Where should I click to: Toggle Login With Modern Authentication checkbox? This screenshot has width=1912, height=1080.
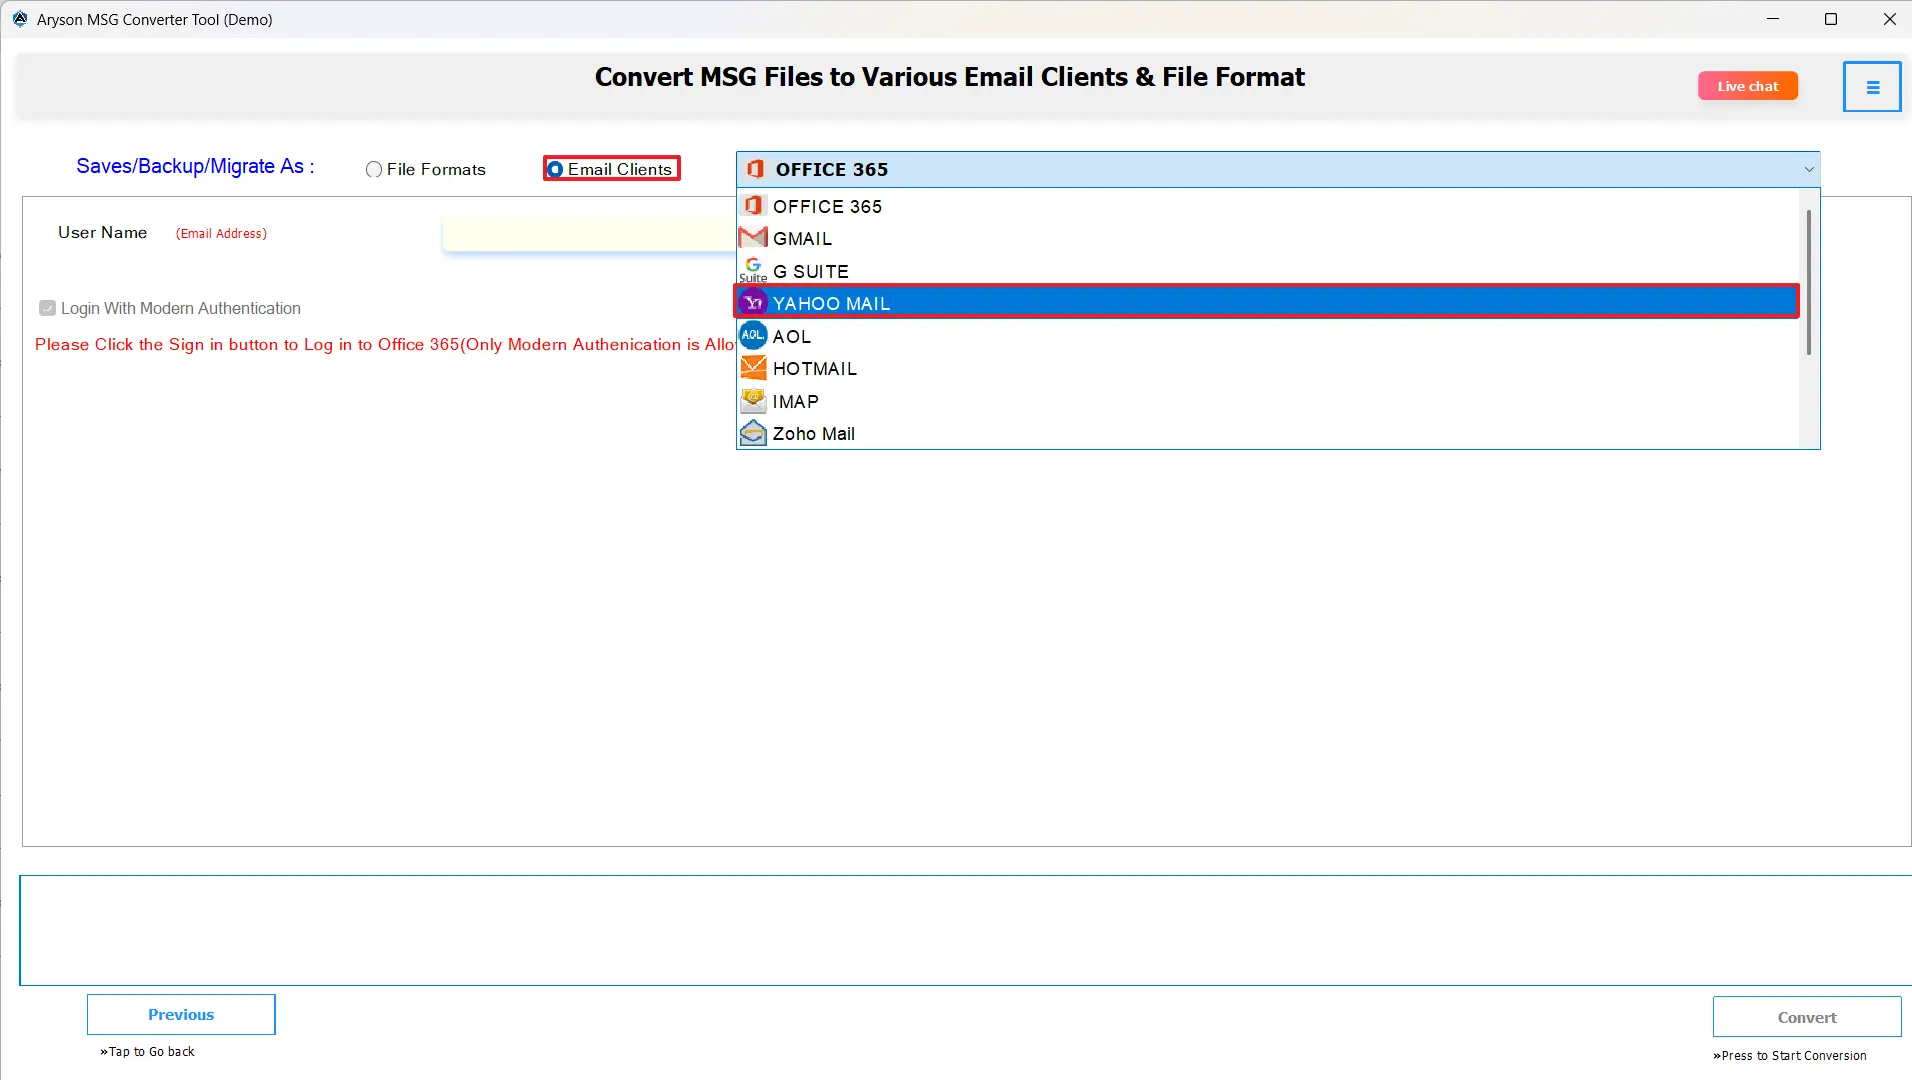[47, 308]
